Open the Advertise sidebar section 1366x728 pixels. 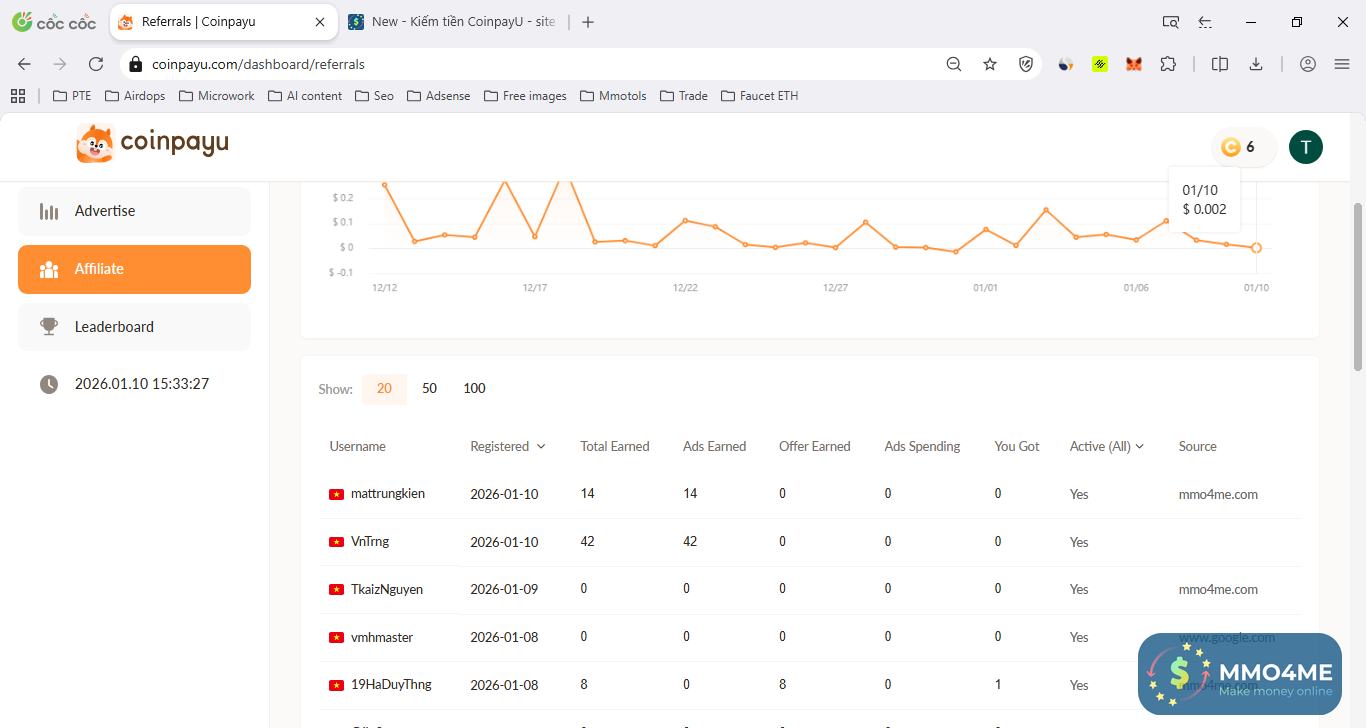[134, 211]
